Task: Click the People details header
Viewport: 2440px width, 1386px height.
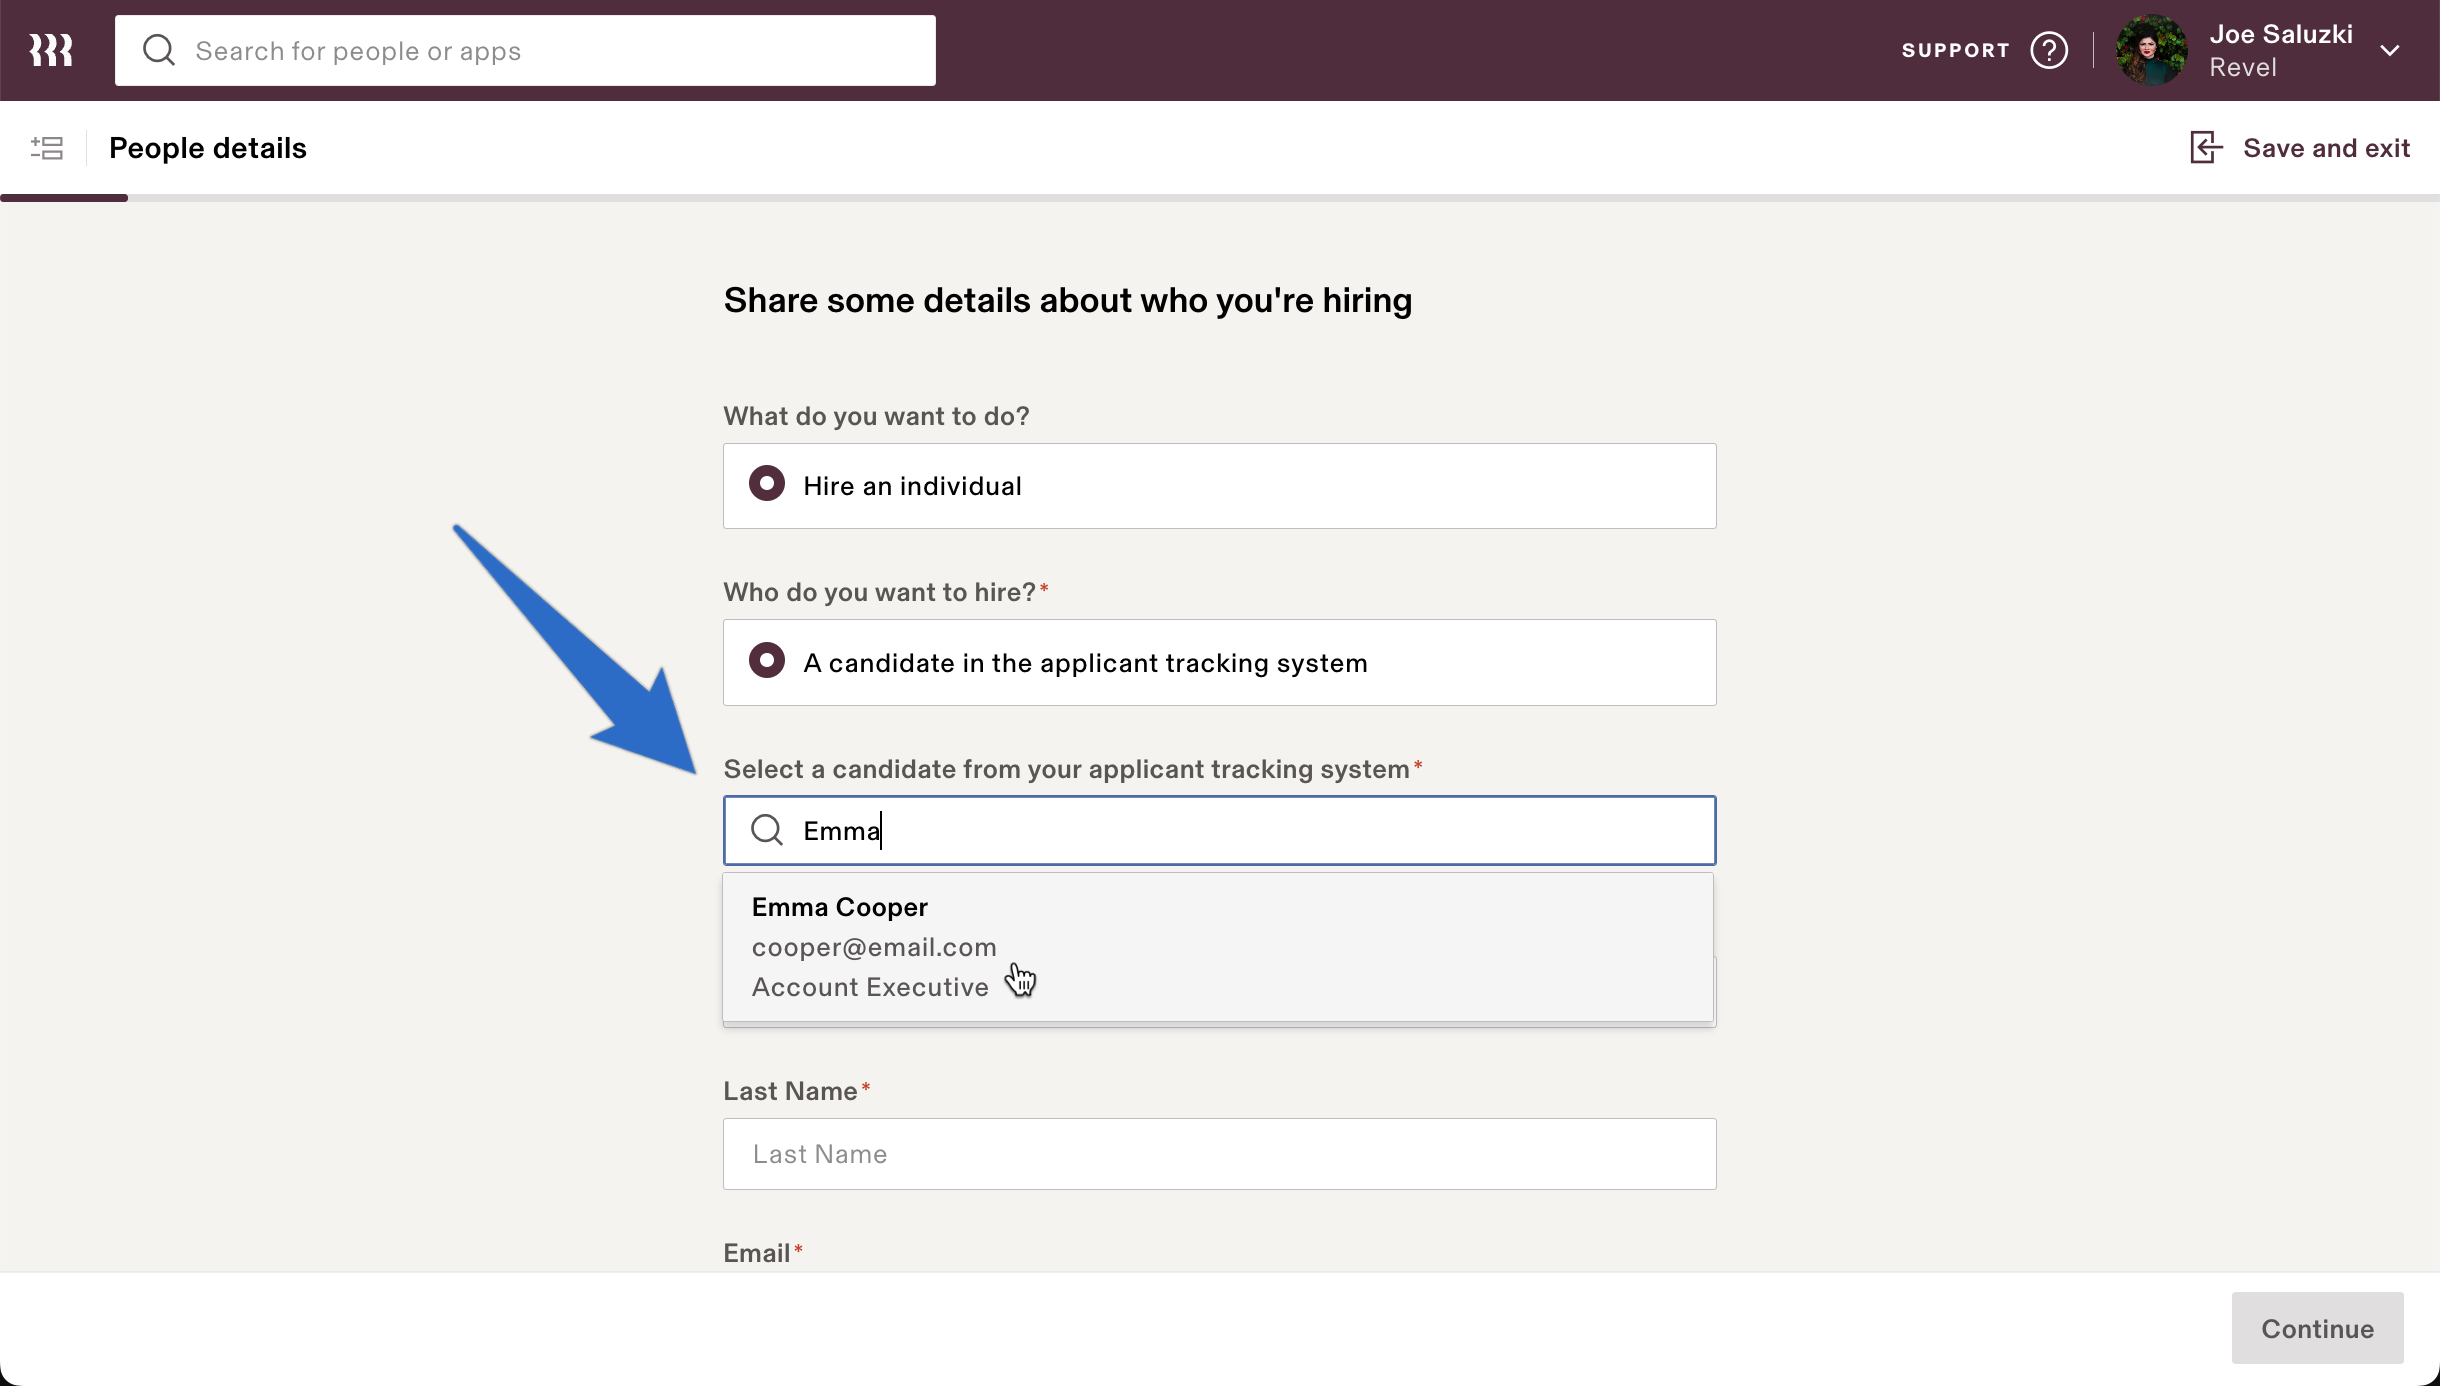Action: point(207,147)
